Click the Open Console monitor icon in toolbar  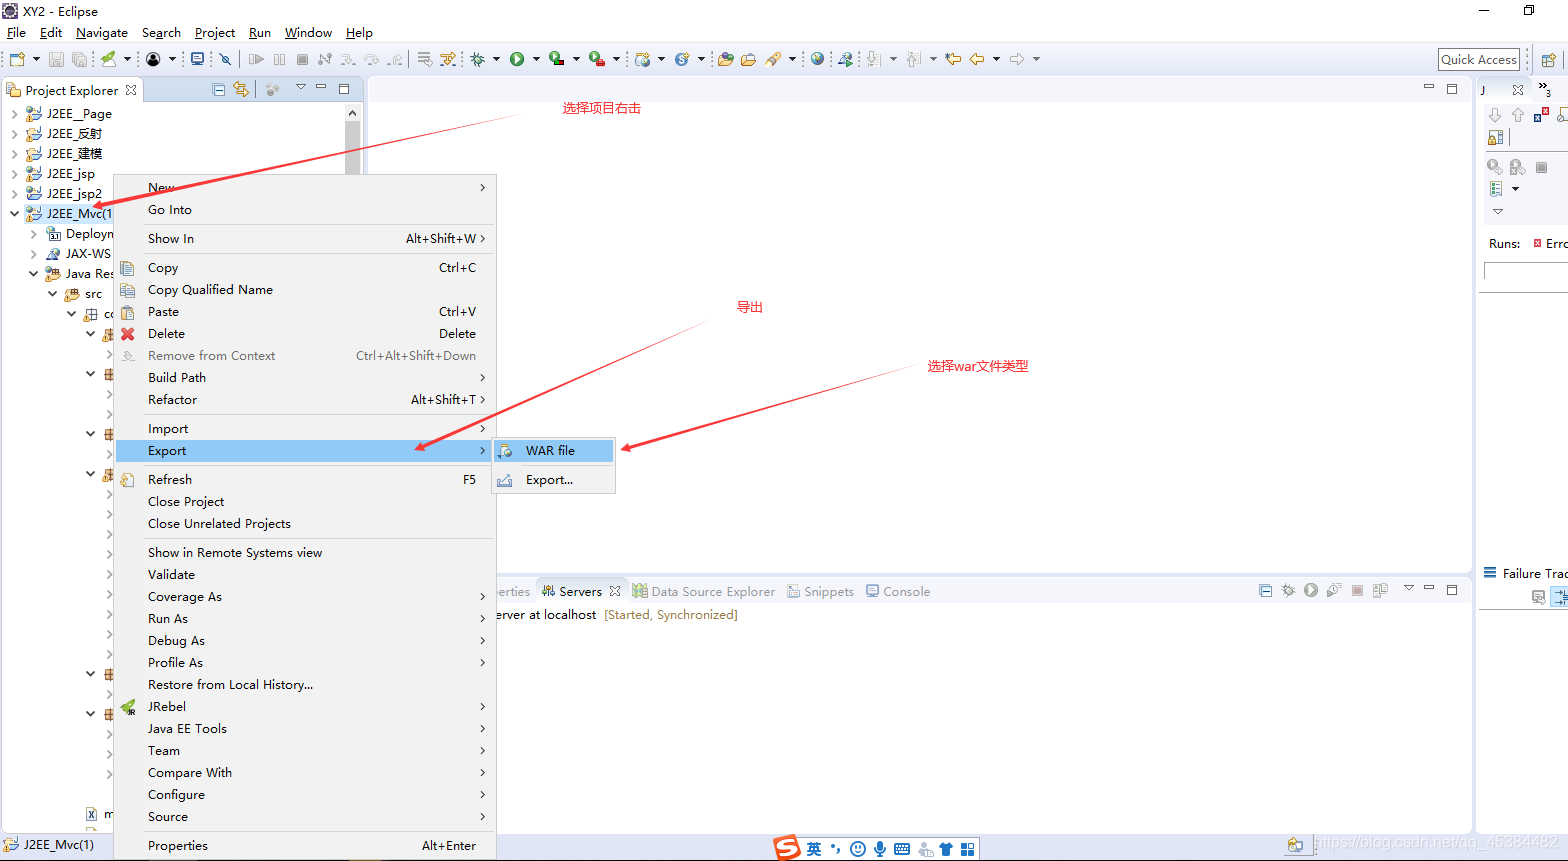coord(197,59)
